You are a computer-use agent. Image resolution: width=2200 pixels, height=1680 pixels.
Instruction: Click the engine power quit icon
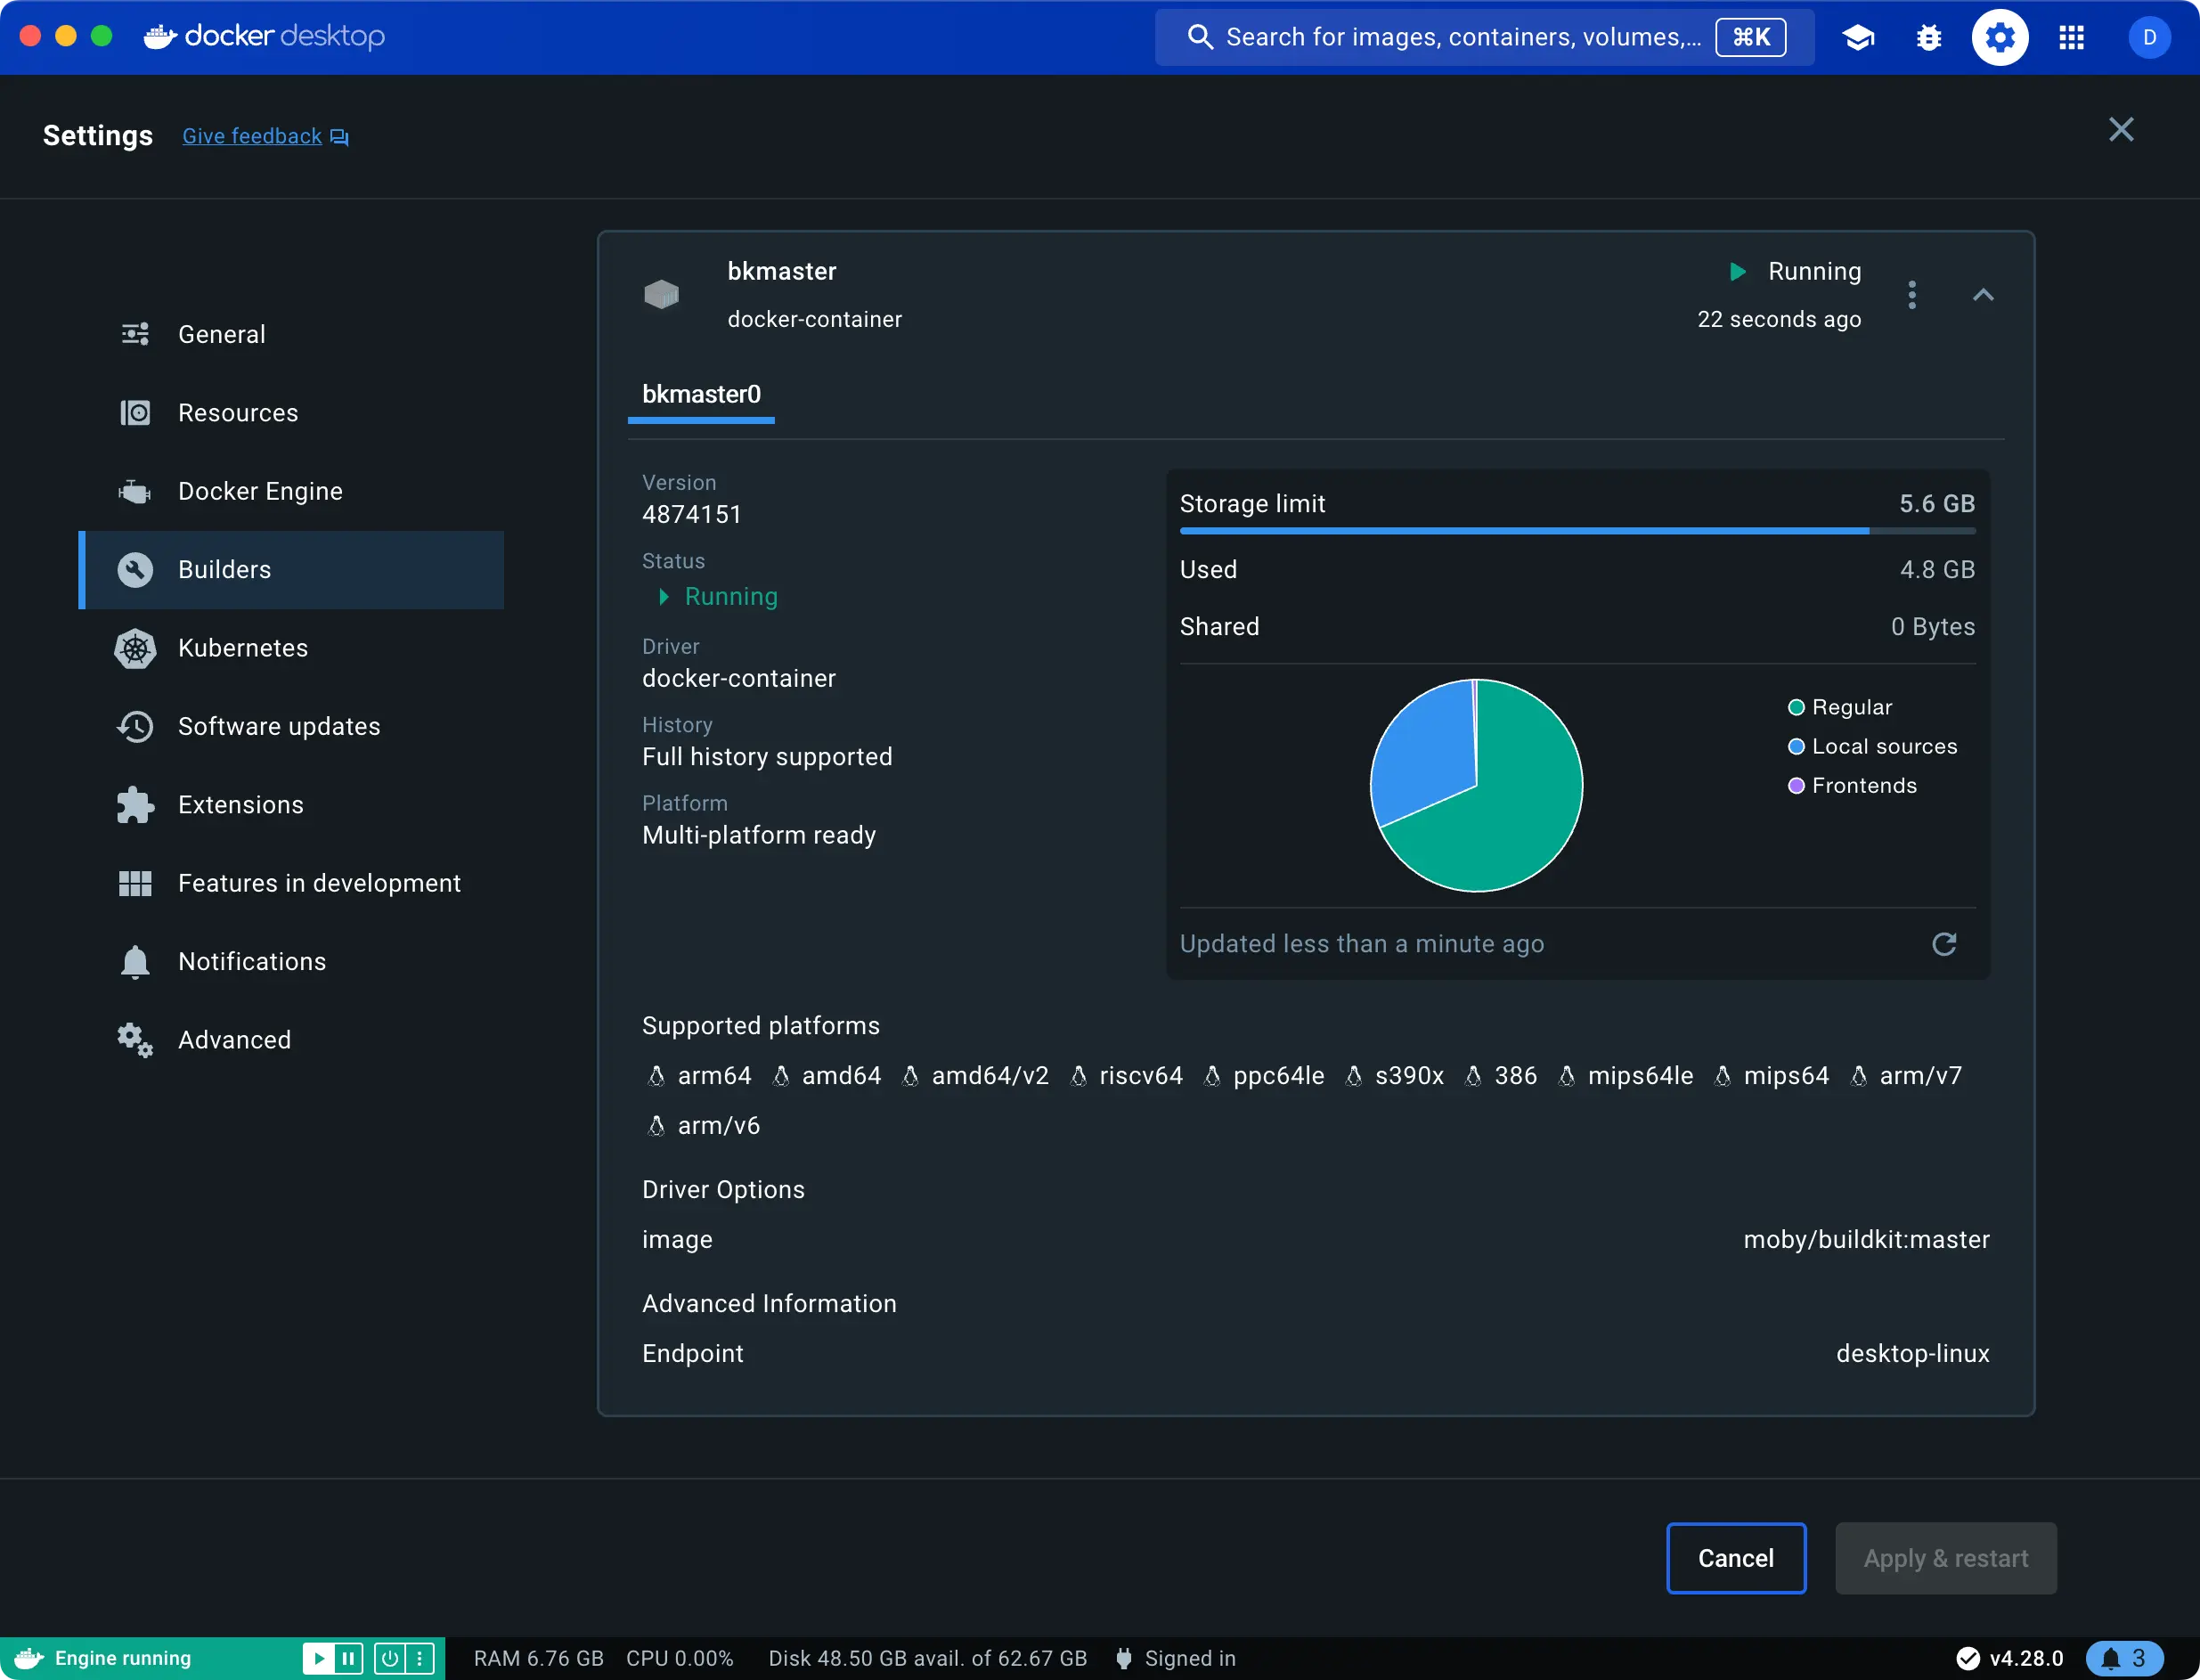coord(390,1658)
